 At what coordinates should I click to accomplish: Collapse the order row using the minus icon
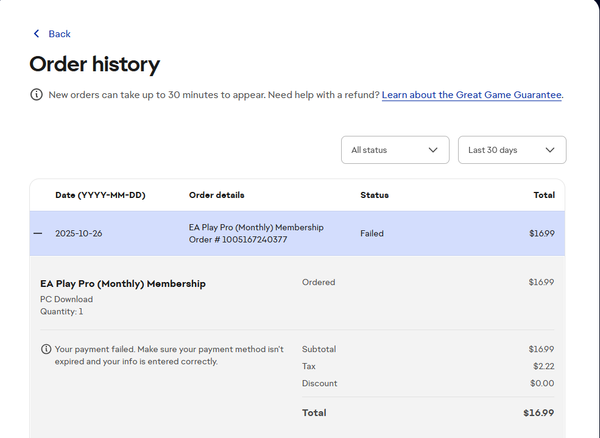click(x=38, y=233)
